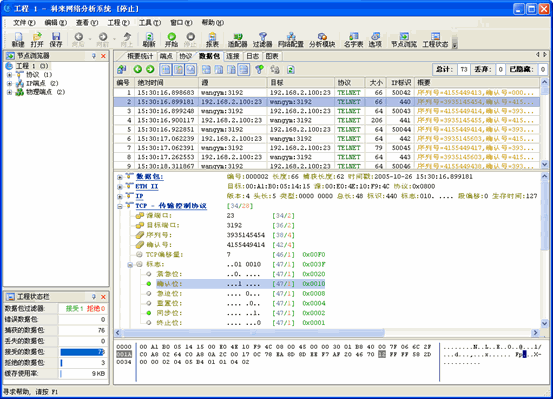Expand the IP decode node
The image size is (553, 399).
click(x=120, y=197)
